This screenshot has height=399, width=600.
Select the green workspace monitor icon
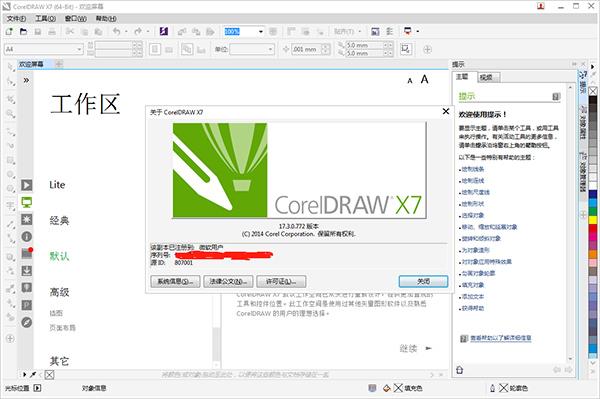click(x=26, y=202)
